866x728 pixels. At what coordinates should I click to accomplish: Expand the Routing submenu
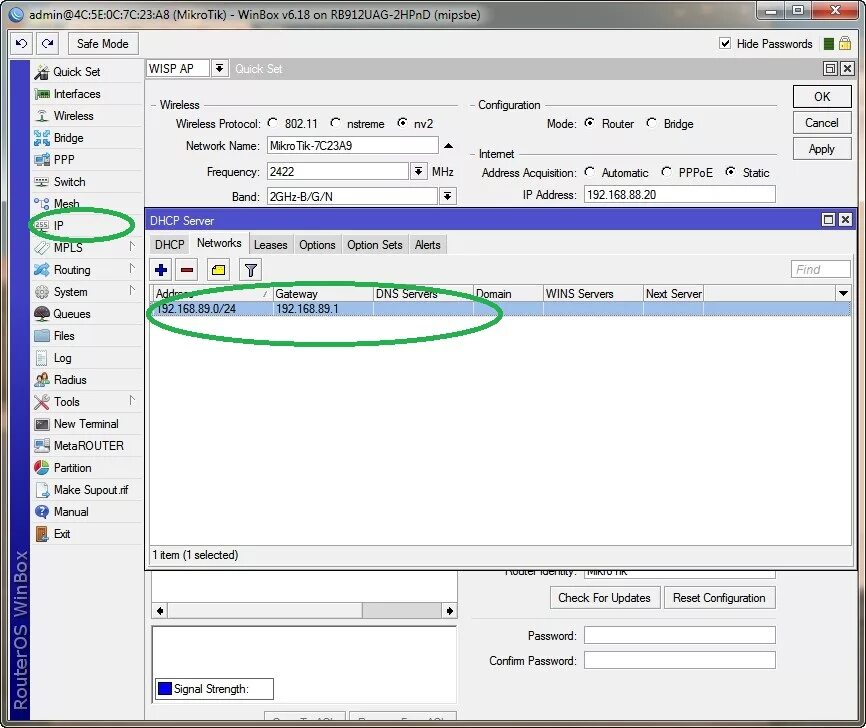click(131, 268)
